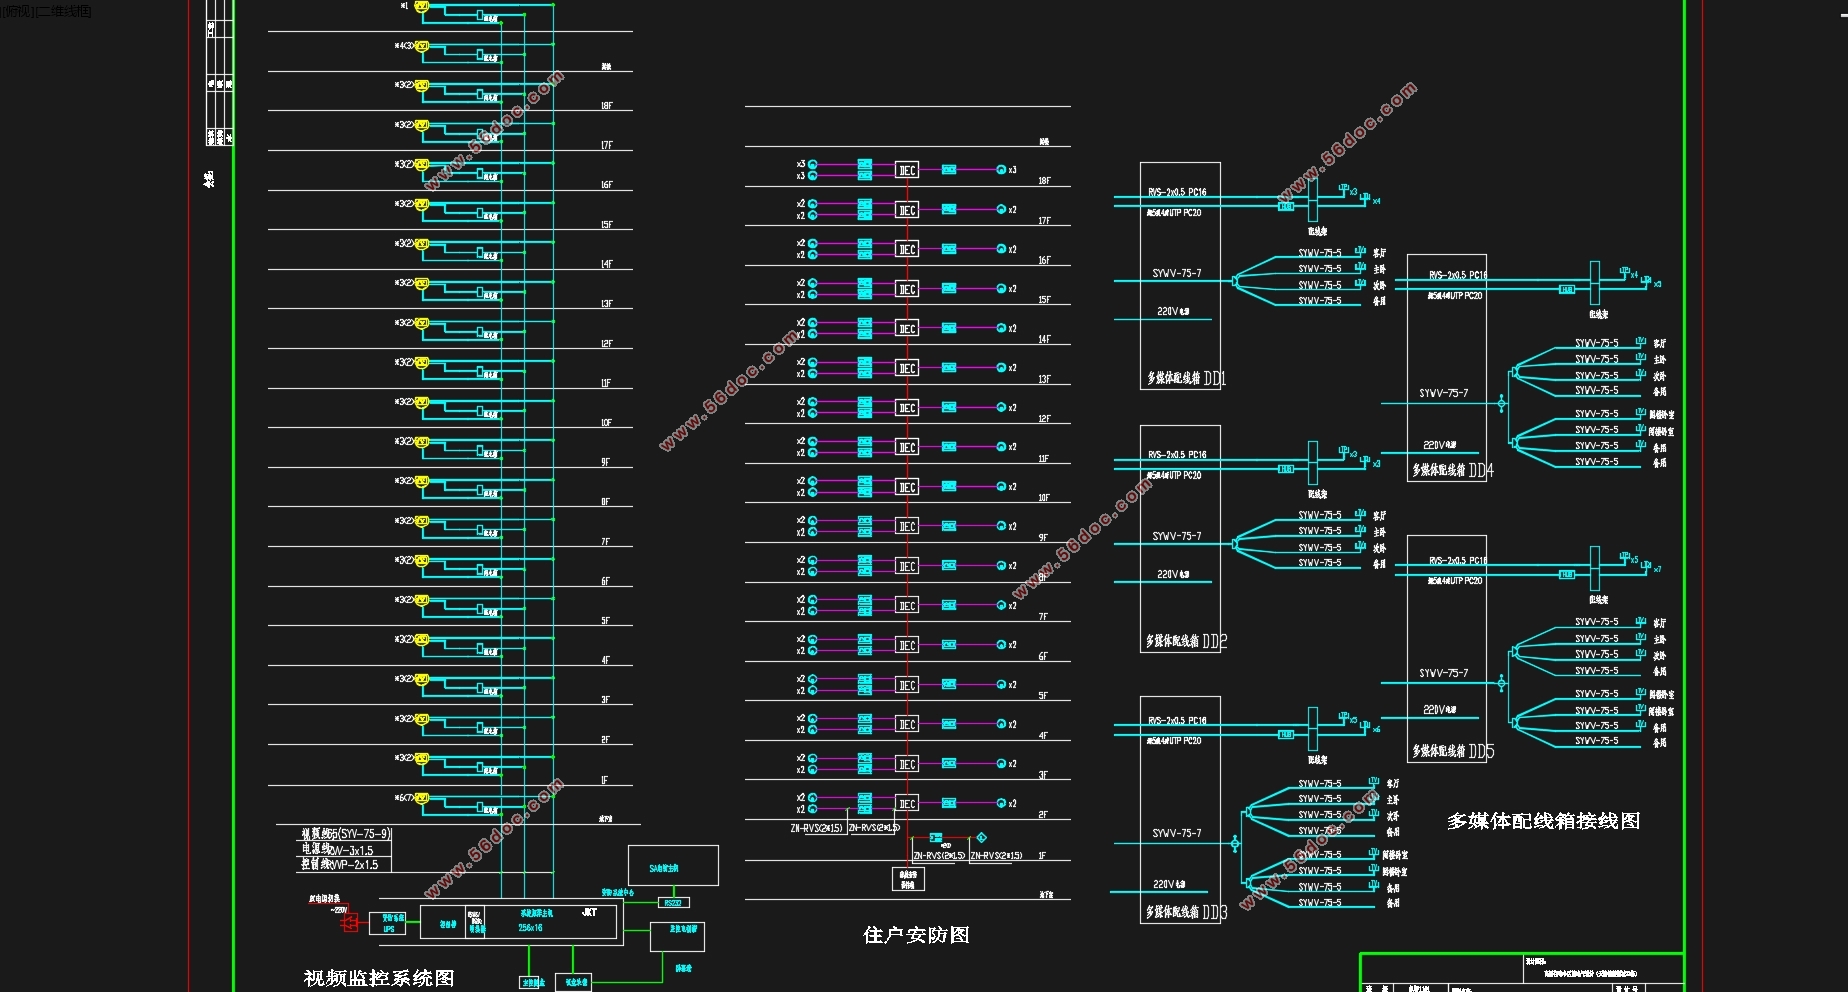Image resolution: width=1848 pixels, height=992 pixels.
Task: Select the UPS power supply box
Action: [x=388, y=923]
